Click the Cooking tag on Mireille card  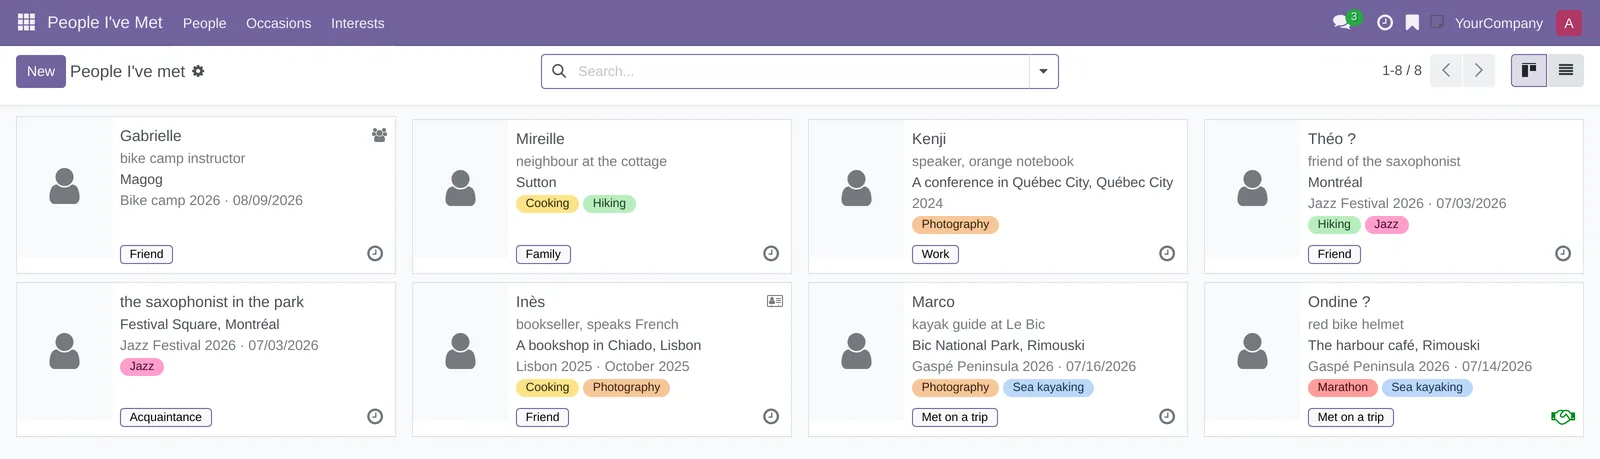pyautogui.click(x=547, y=203)
